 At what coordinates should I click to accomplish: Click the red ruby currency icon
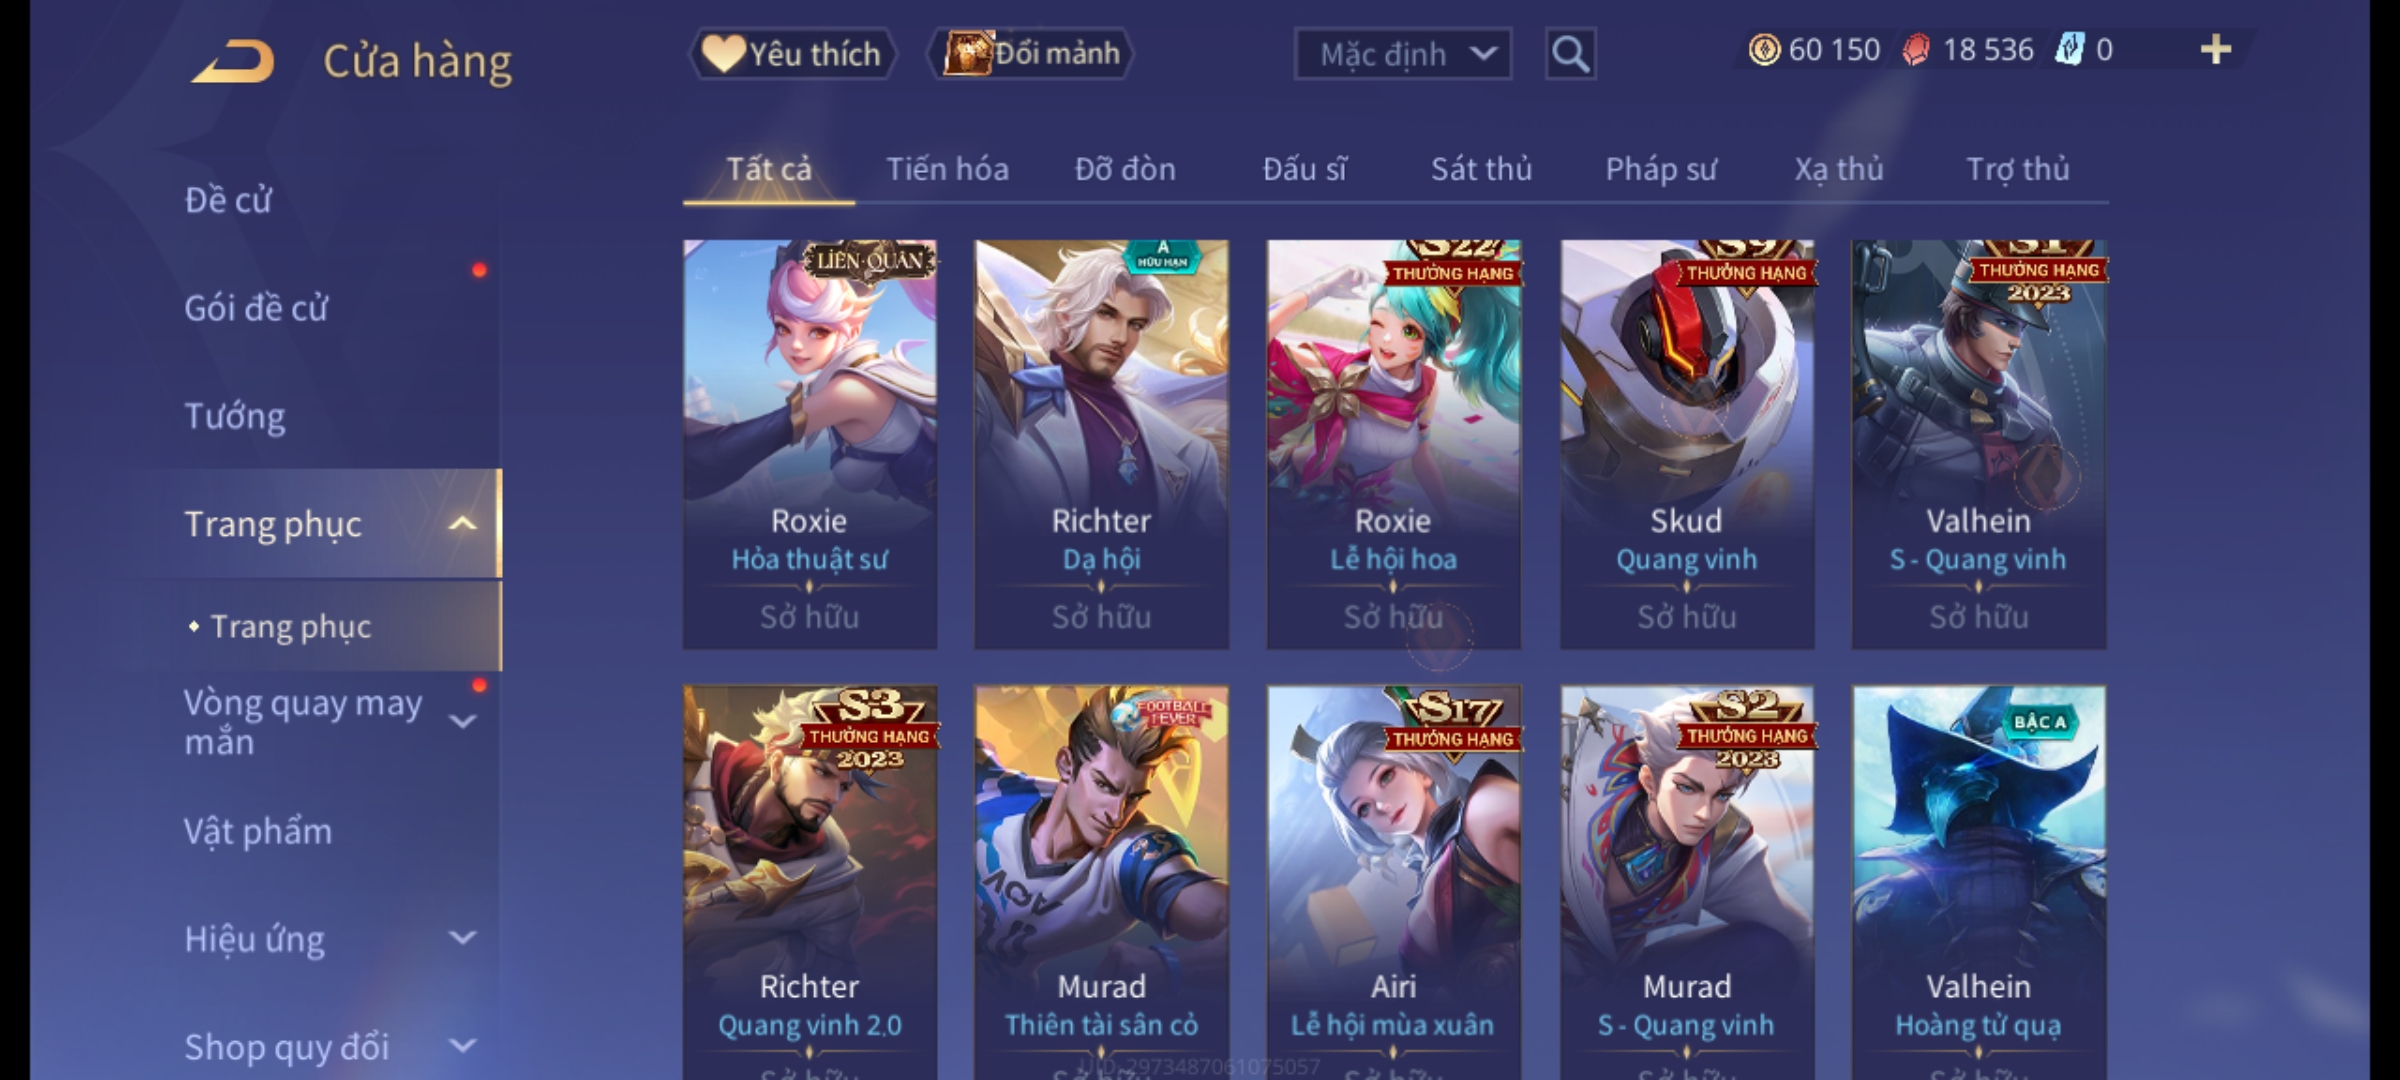point(1916,50)
